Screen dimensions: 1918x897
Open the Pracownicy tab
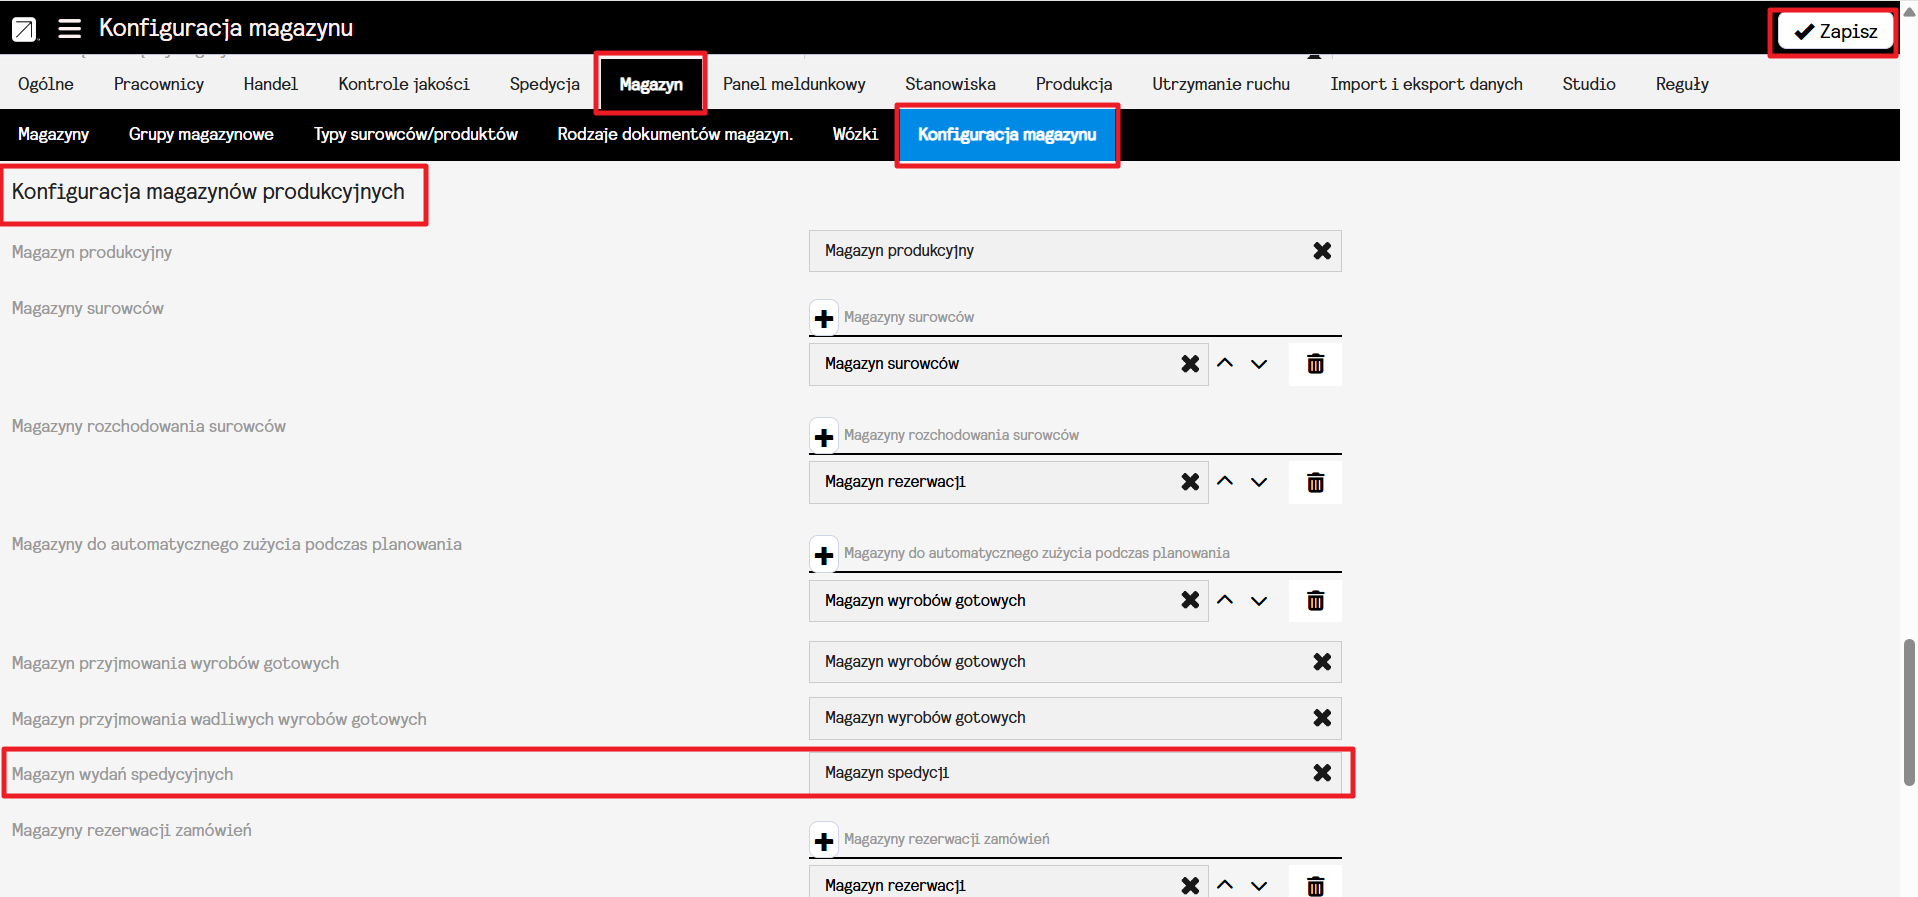159,84
